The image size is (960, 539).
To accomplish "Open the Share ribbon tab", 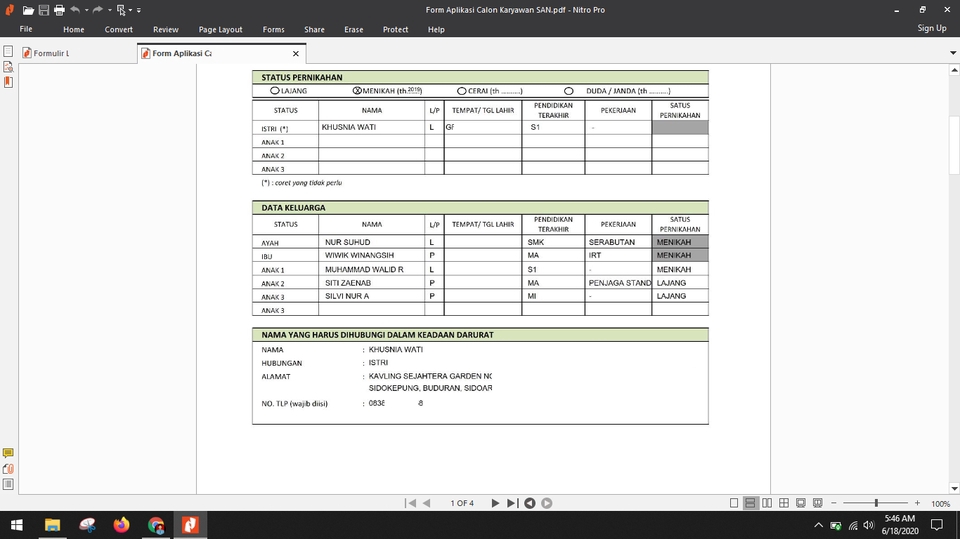I will coord(314,29).
